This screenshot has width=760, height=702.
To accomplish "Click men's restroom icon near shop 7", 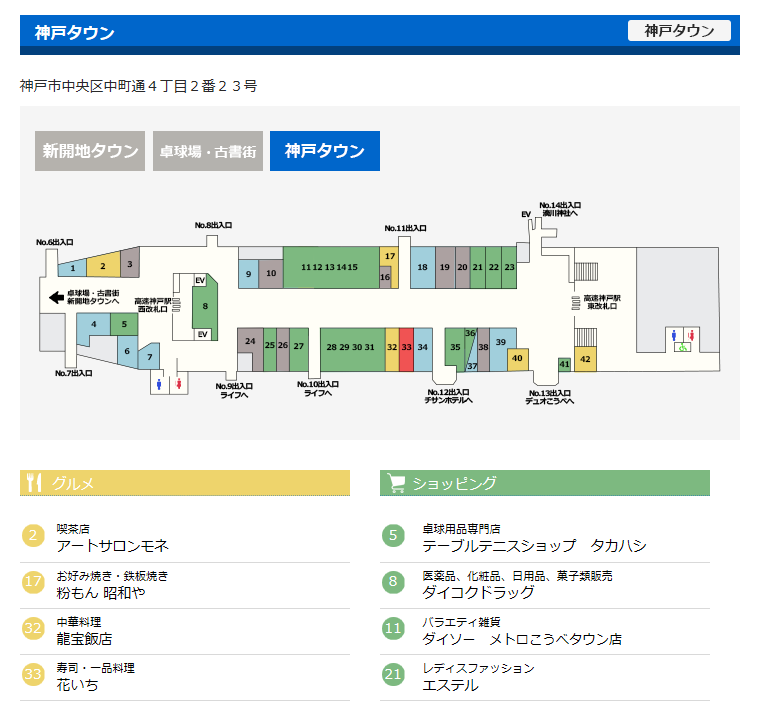I will [x=159, y=384].
